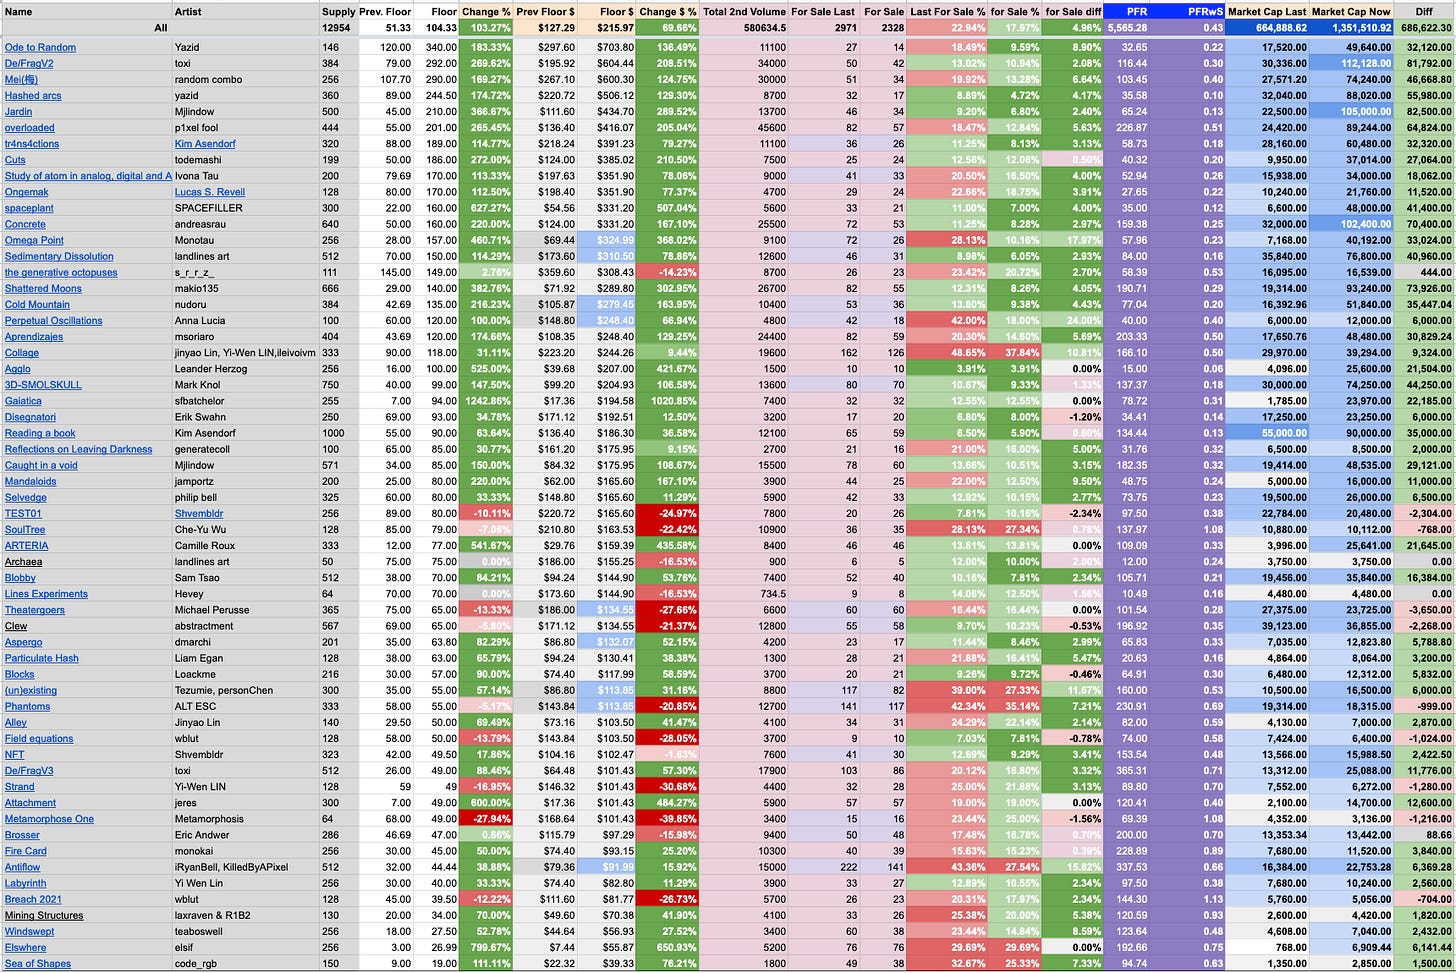Select artist cell iRyanBell, KilledByAPixel
This screenshot has height=973, width=1456.
247,867
